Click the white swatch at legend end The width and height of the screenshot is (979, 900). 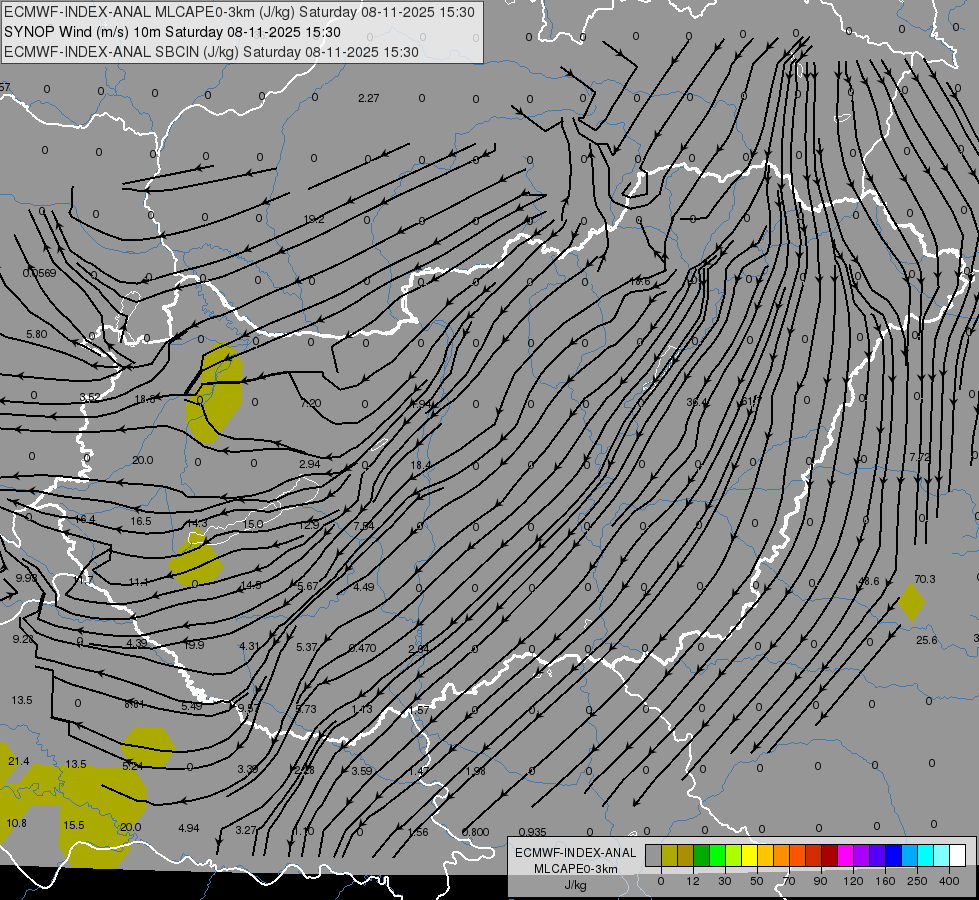(957, 855)
